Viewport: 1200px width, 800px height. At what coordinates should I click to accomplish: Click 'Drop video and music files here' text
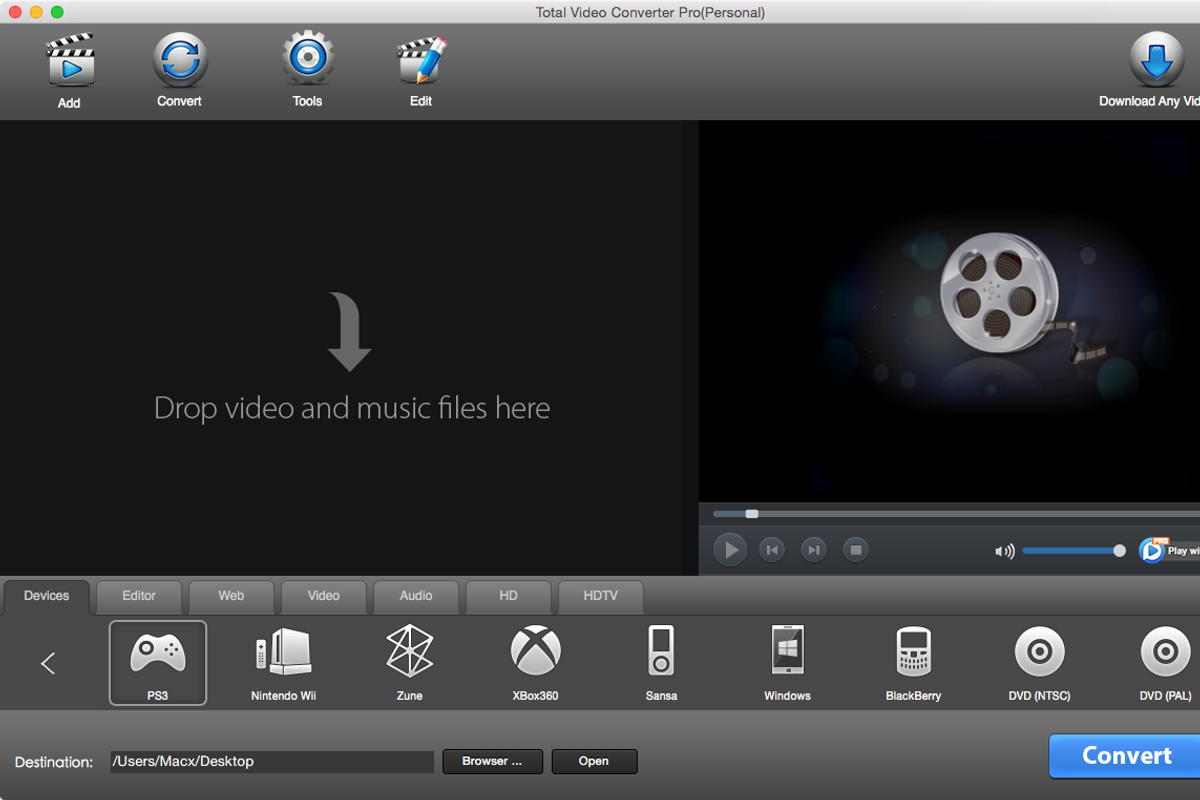pos(352,408)
